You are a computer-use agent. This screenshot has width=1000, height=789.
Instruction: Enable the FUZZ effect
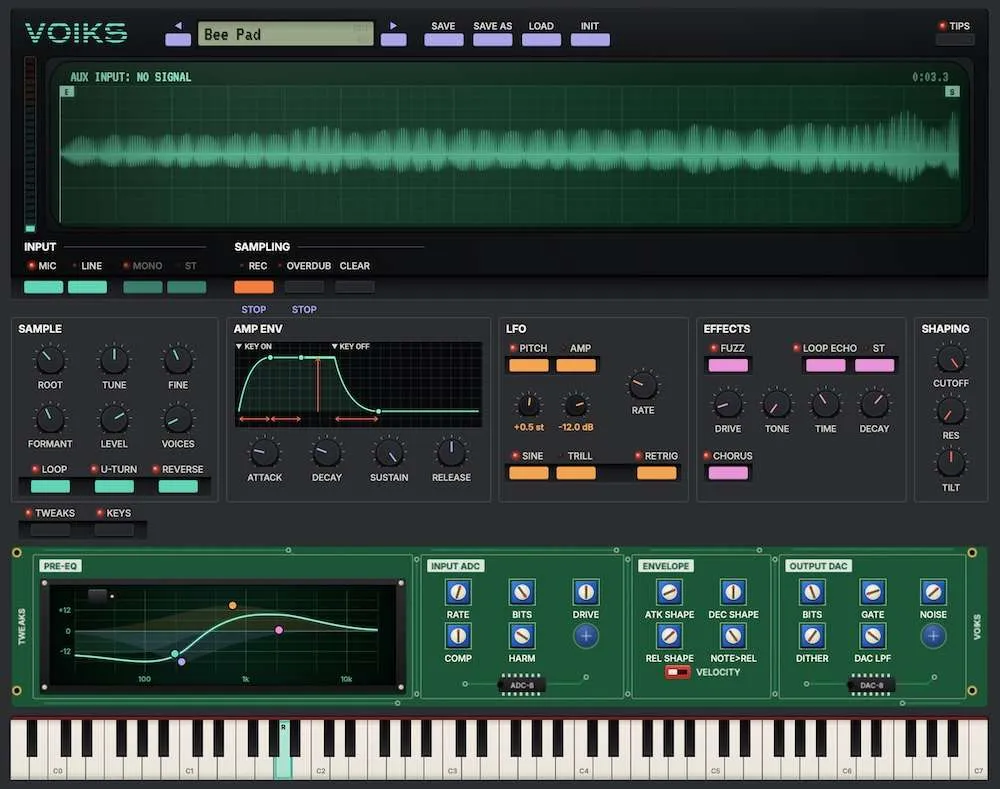coord(728,365)
